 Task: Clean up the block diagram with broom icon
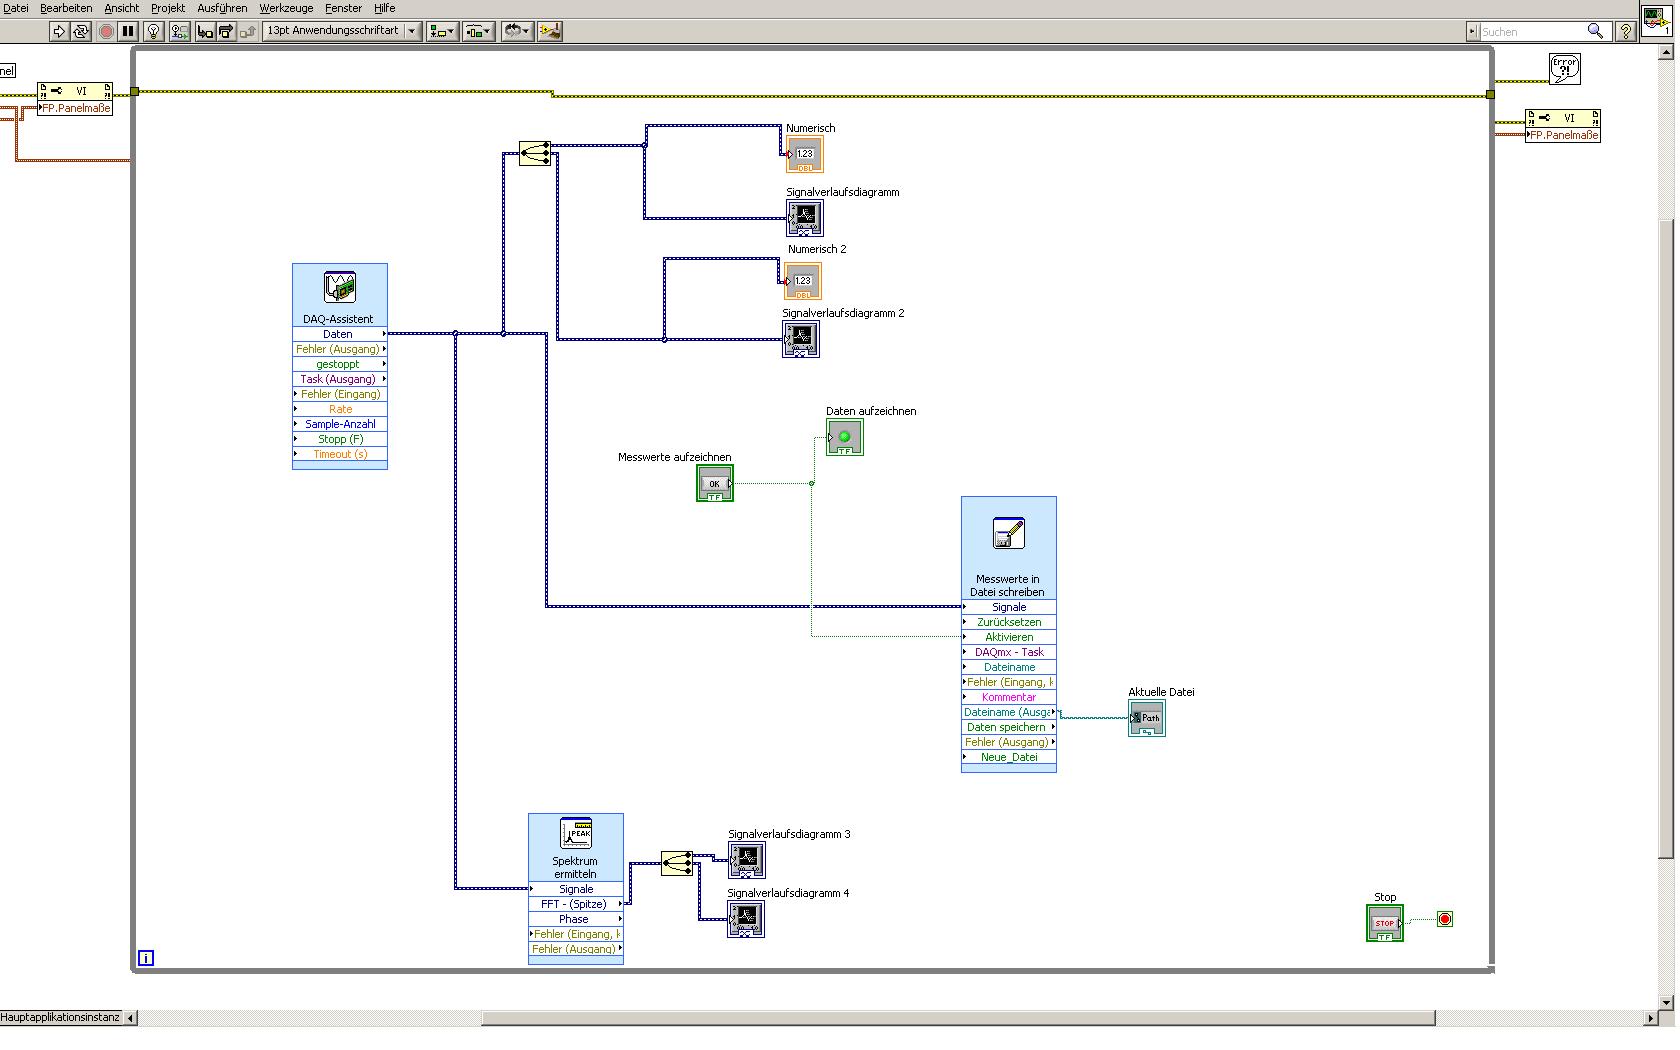pos(550,31)
